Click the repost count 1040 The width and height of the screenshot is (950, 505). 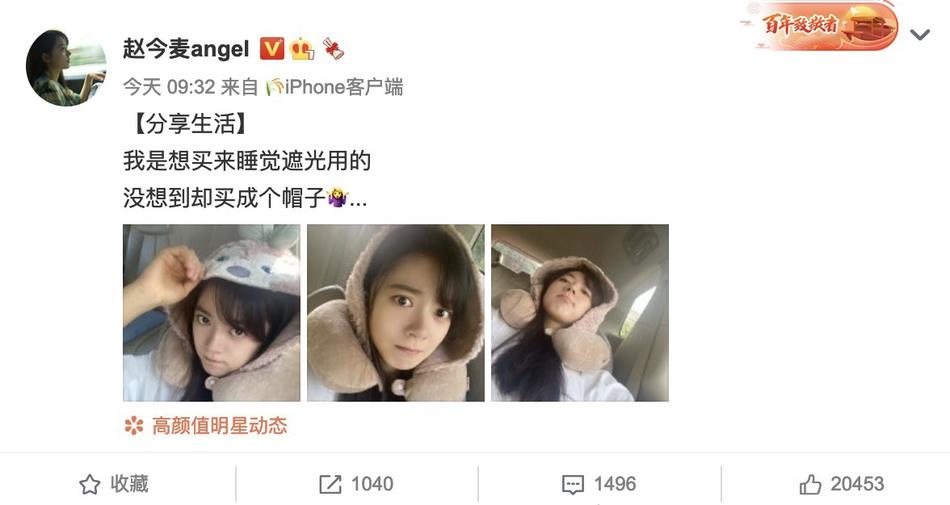pyautogui.click(x=372, y=484)
